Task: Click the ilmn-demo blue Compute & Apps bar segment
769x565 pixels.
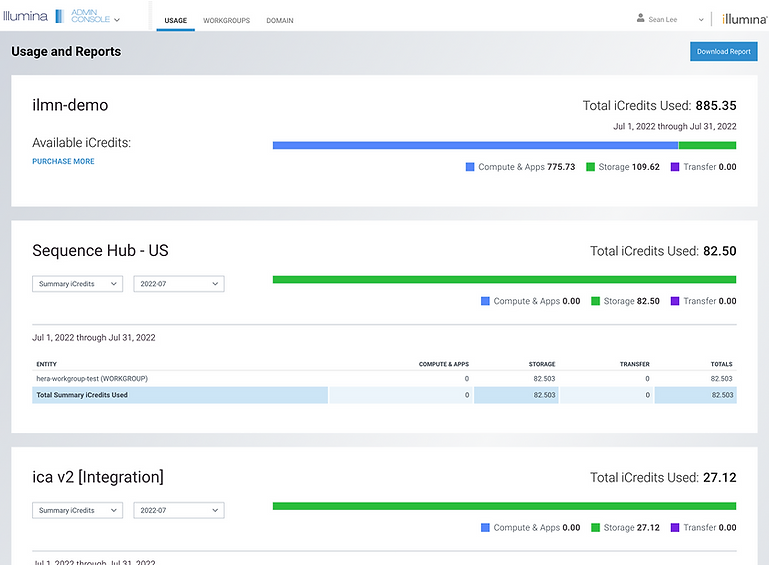Action: [475, 145]
